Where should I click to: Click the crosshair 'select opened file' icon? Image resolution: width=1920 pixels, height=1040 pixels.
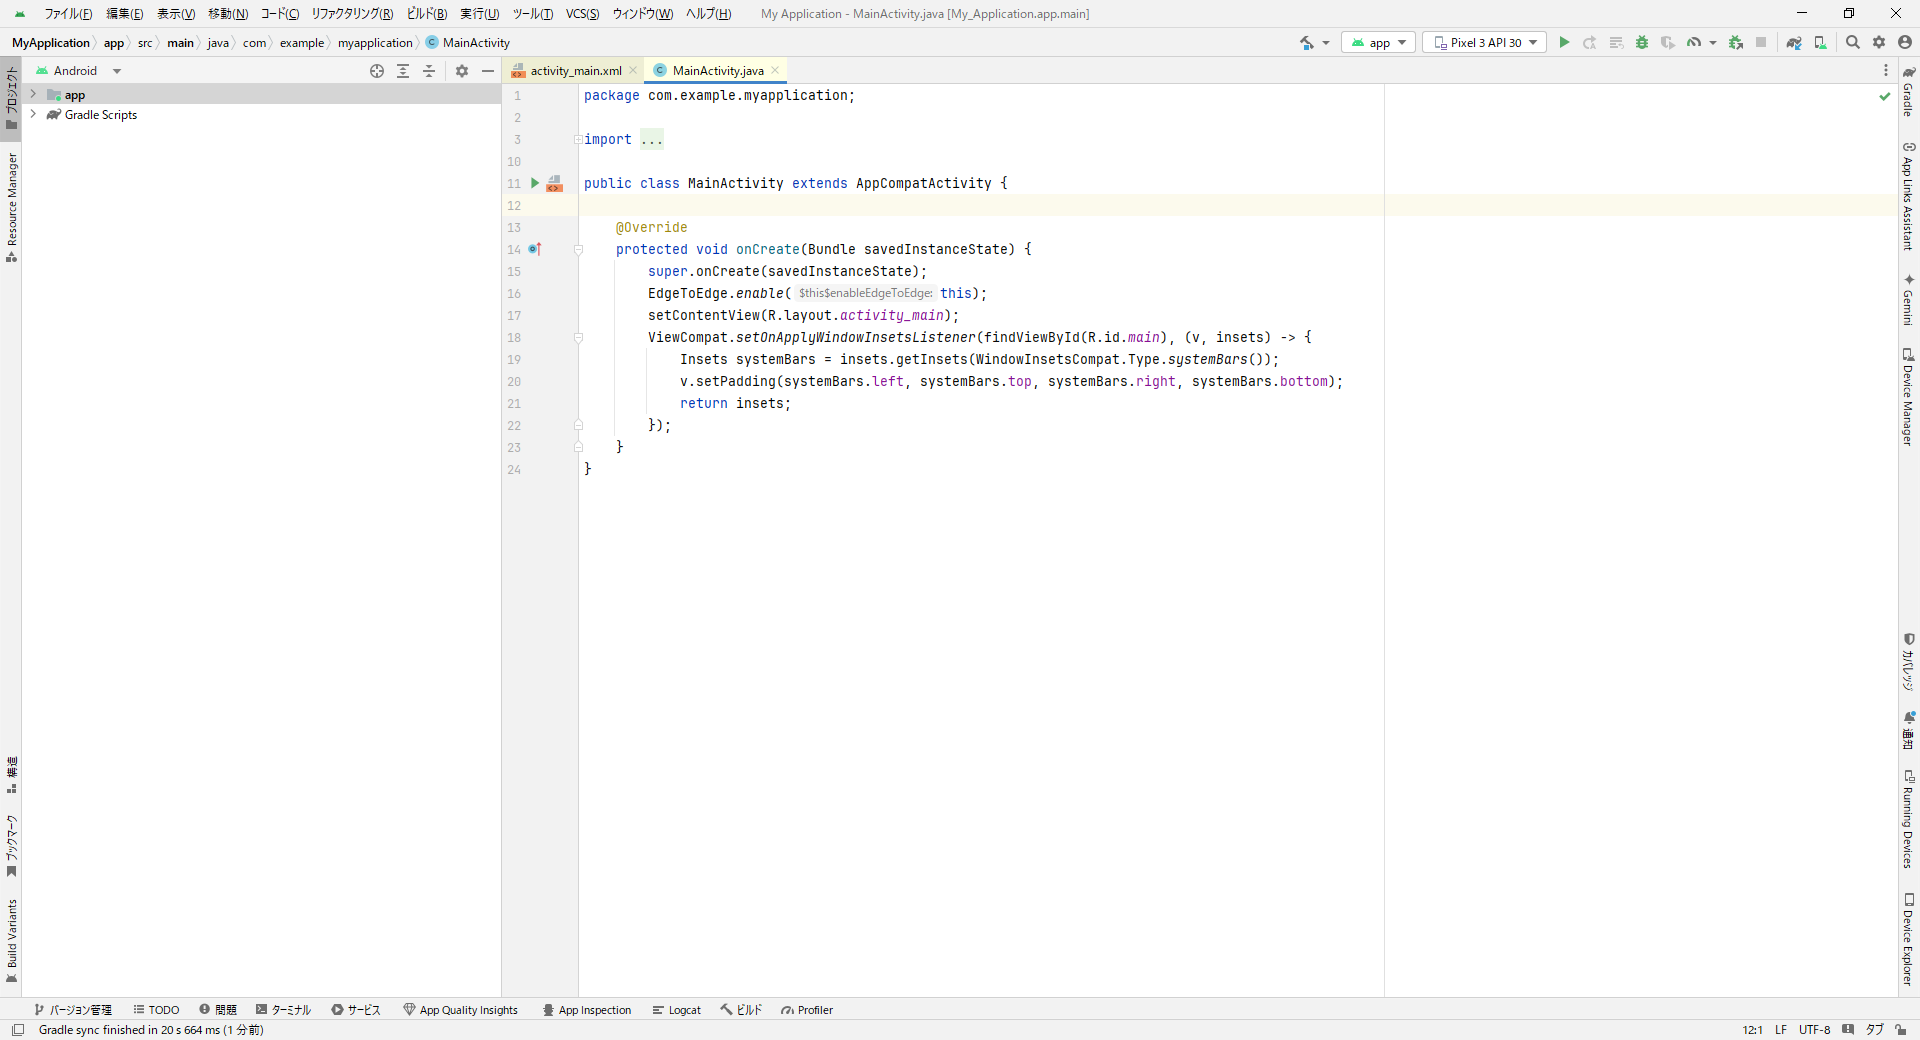point(377,71)
